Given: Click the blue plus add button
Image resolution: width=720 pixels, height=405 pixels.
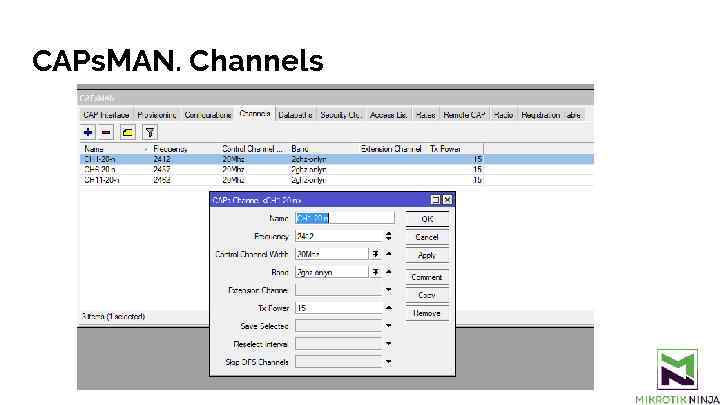Looking at the screenshot, I should pyautogui.click(x=88, y=133).
